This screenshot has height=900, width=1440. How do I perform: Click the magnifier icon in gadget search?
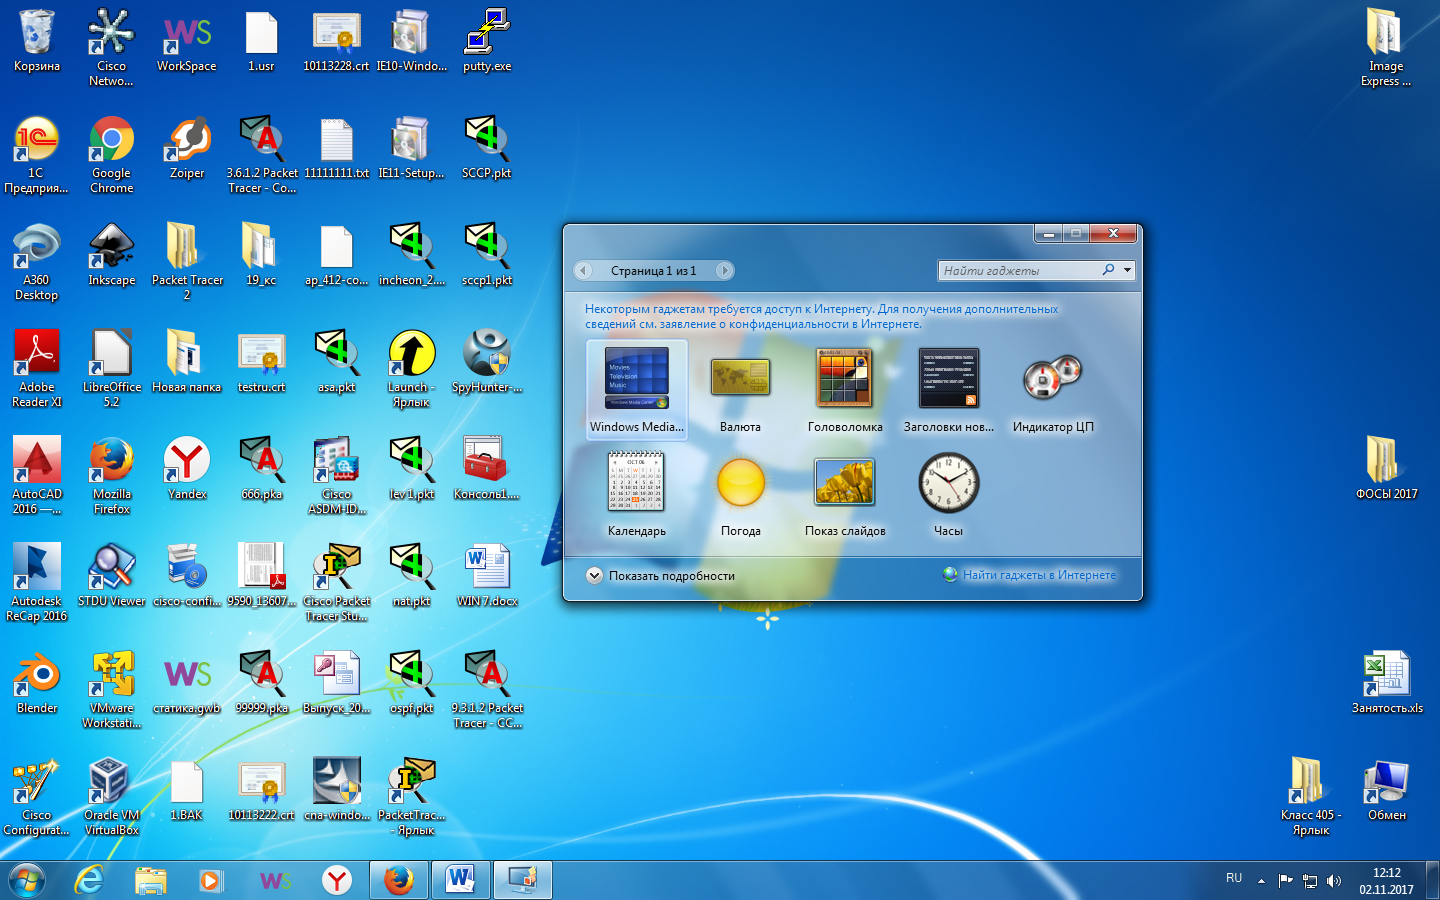tap(1108, 270)
